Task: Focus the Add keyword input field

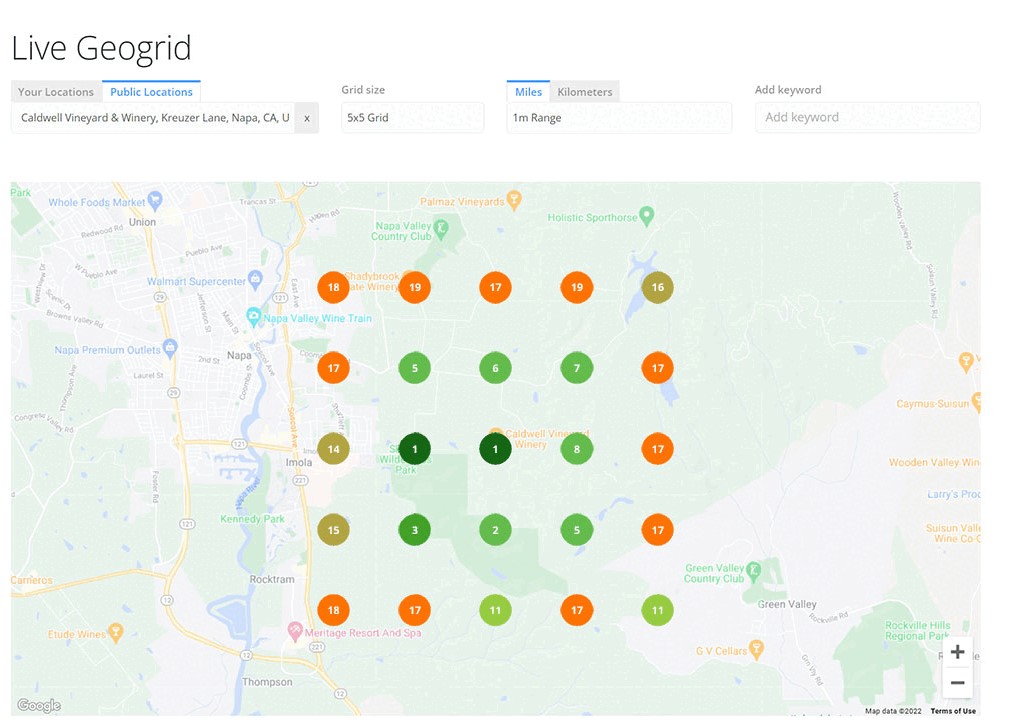Action: [x=867, y=117]
